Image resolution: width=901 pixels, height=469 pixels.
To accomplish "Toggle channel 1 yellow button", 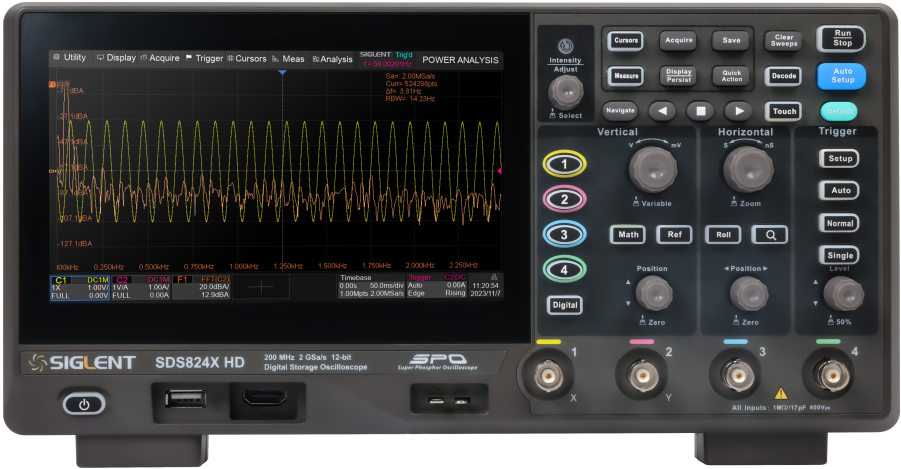I will 564,164.
